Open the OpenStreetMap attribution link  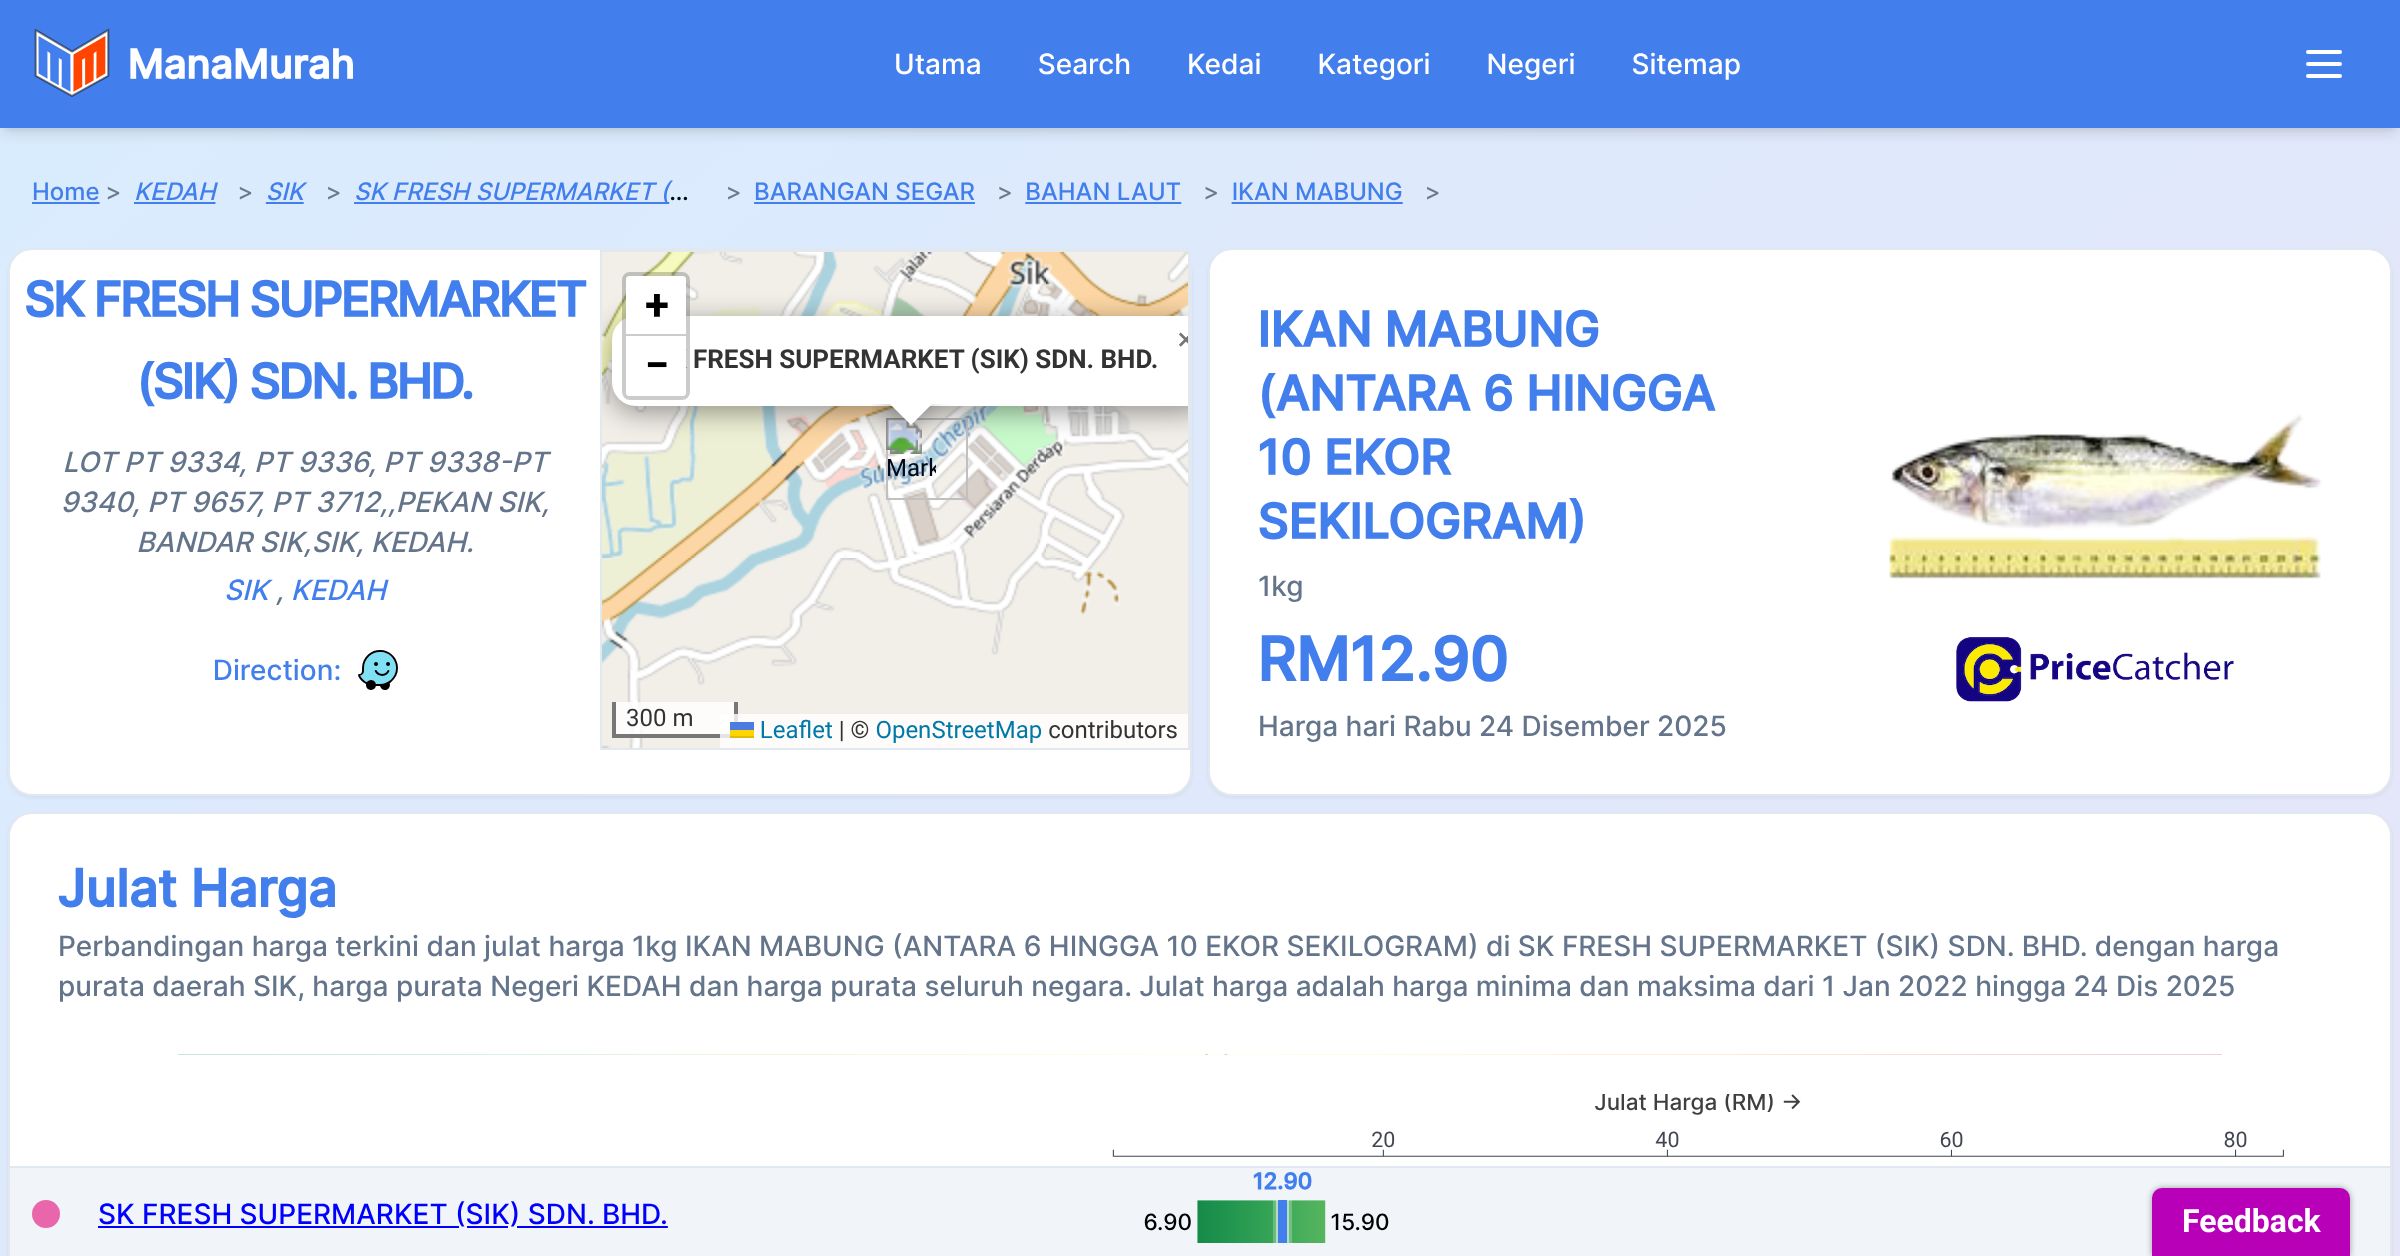tap(958, 730)
